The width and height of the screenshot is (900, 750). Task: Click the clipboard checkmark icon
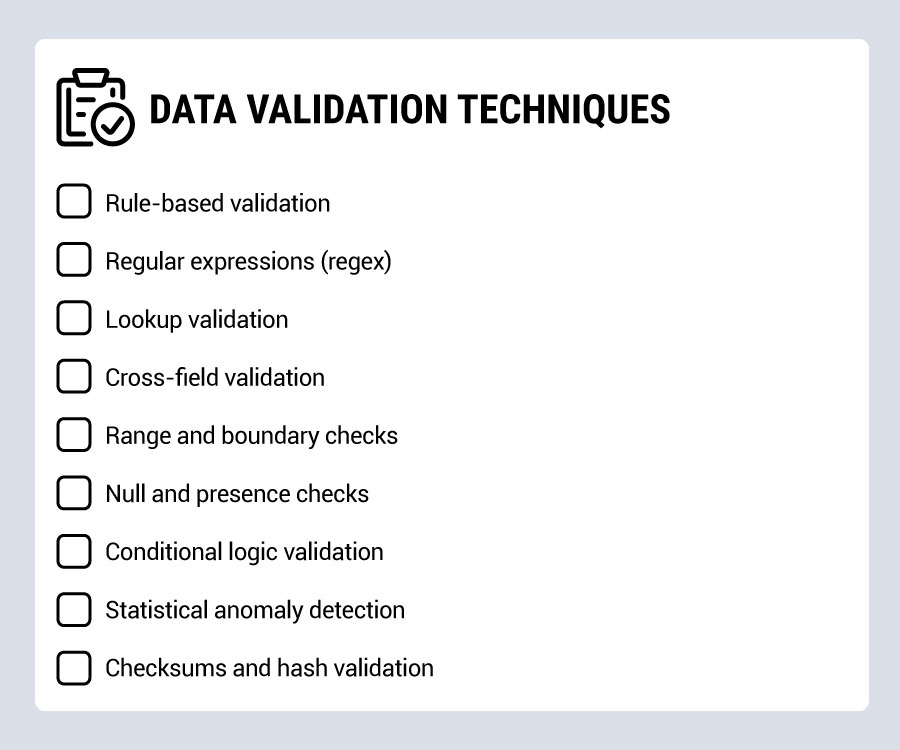(96, 107)
